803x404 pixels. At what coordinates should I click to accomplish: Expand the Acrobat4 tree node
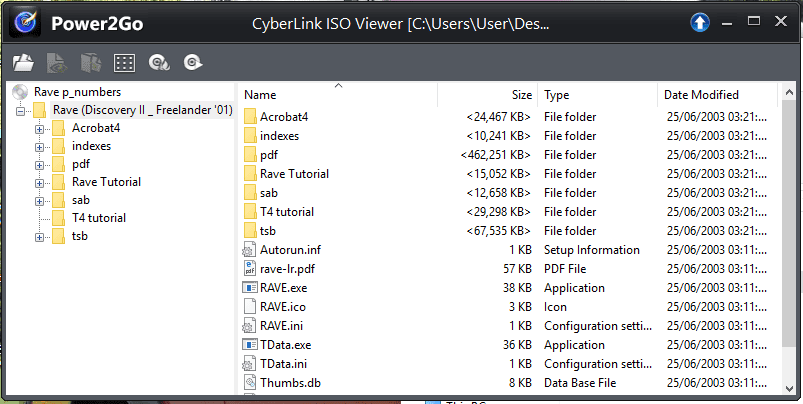[x=39, y=129]
